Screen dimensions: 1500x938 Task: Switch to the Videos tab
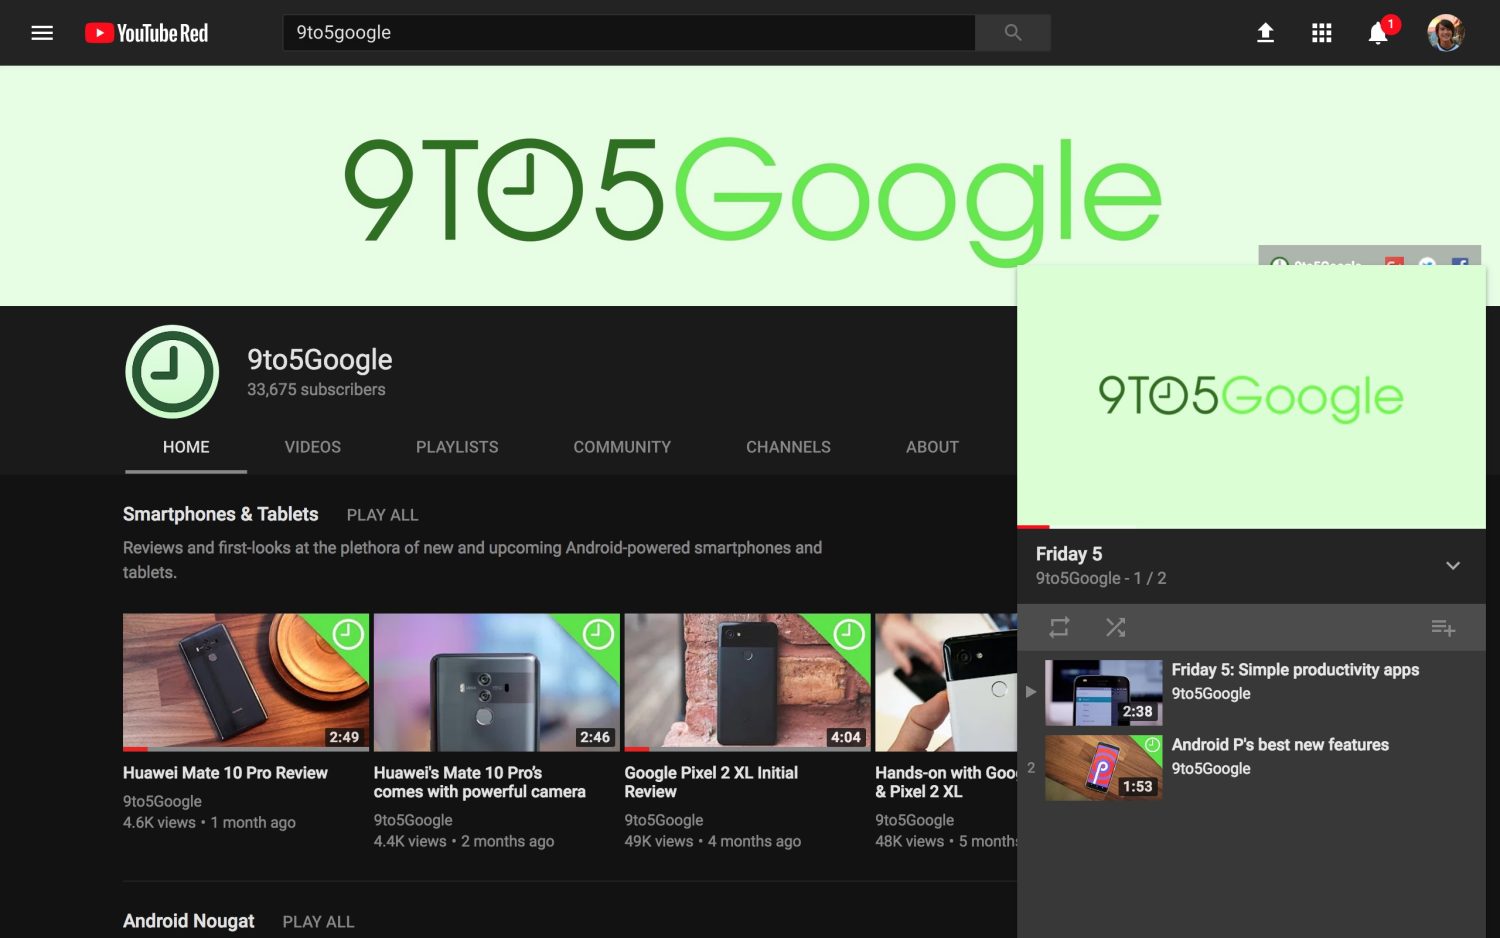[x=312, y=447]
